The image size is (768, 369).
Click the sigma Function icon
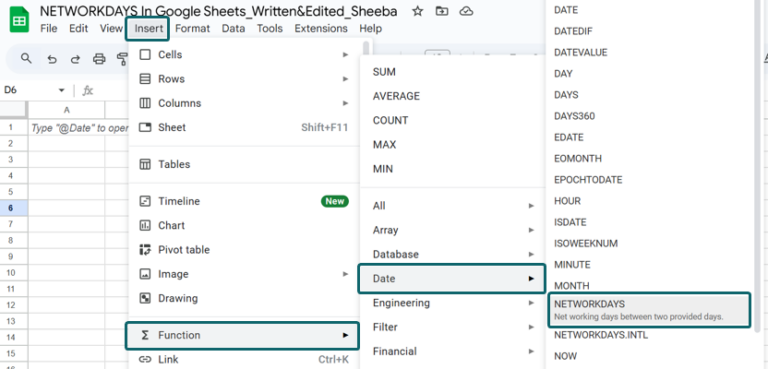[145, 335]
